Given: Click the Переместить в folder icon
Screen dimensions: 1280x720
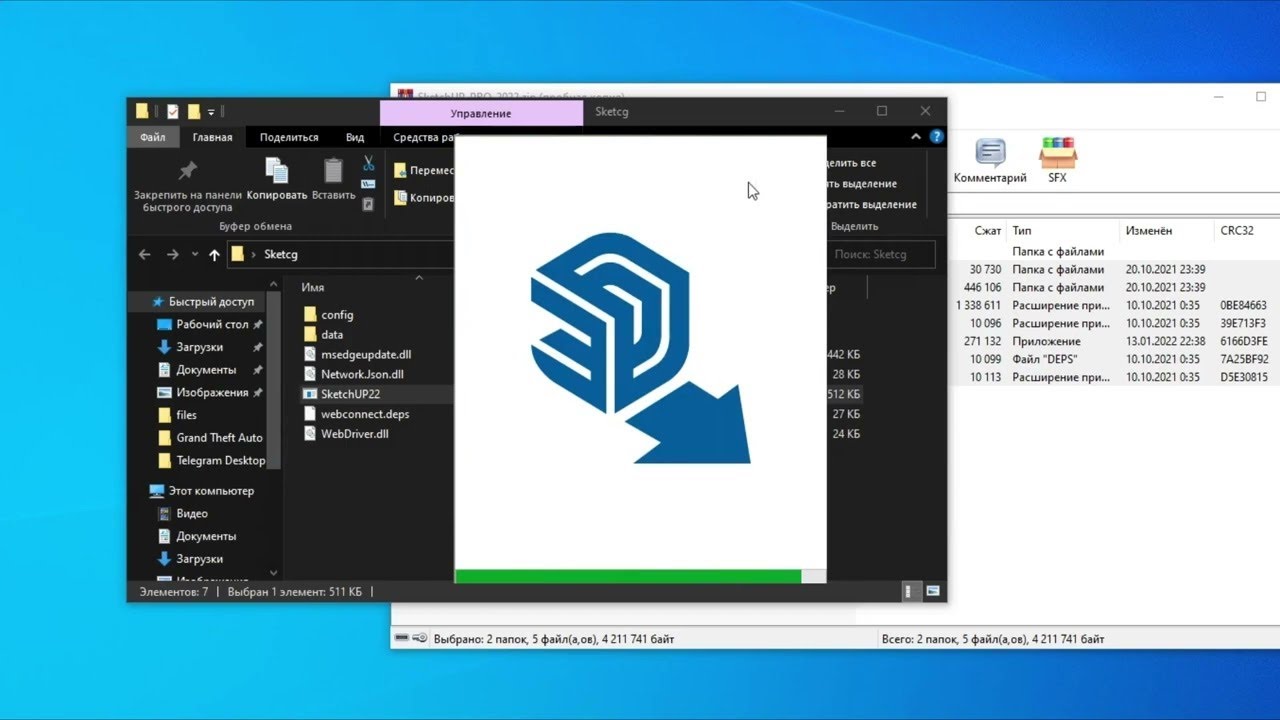Looking at the screenshot, I should (400, 170).
